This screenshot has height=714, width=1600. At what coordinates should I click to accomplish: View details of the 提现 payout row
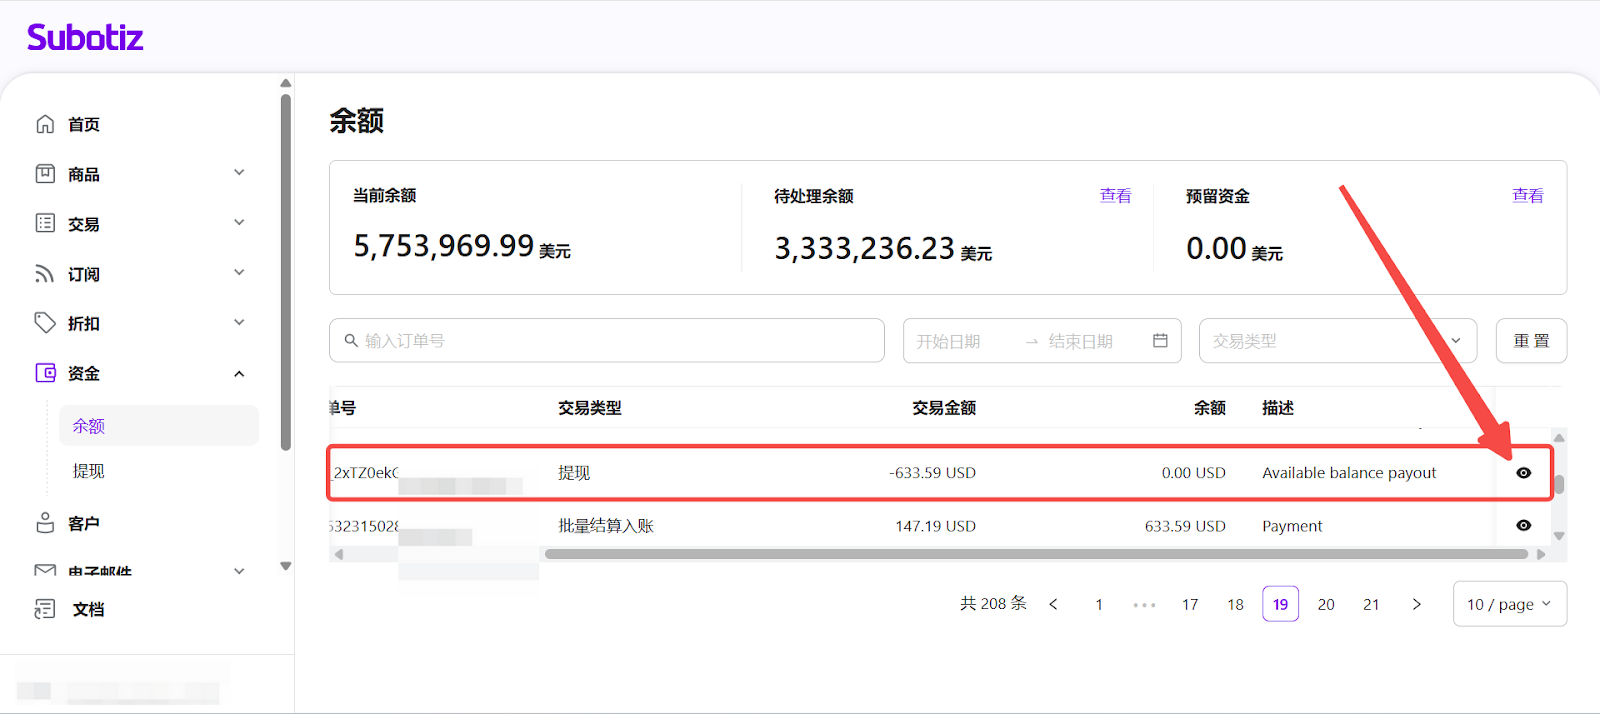pyautogui.click(x=1523, y=473)
